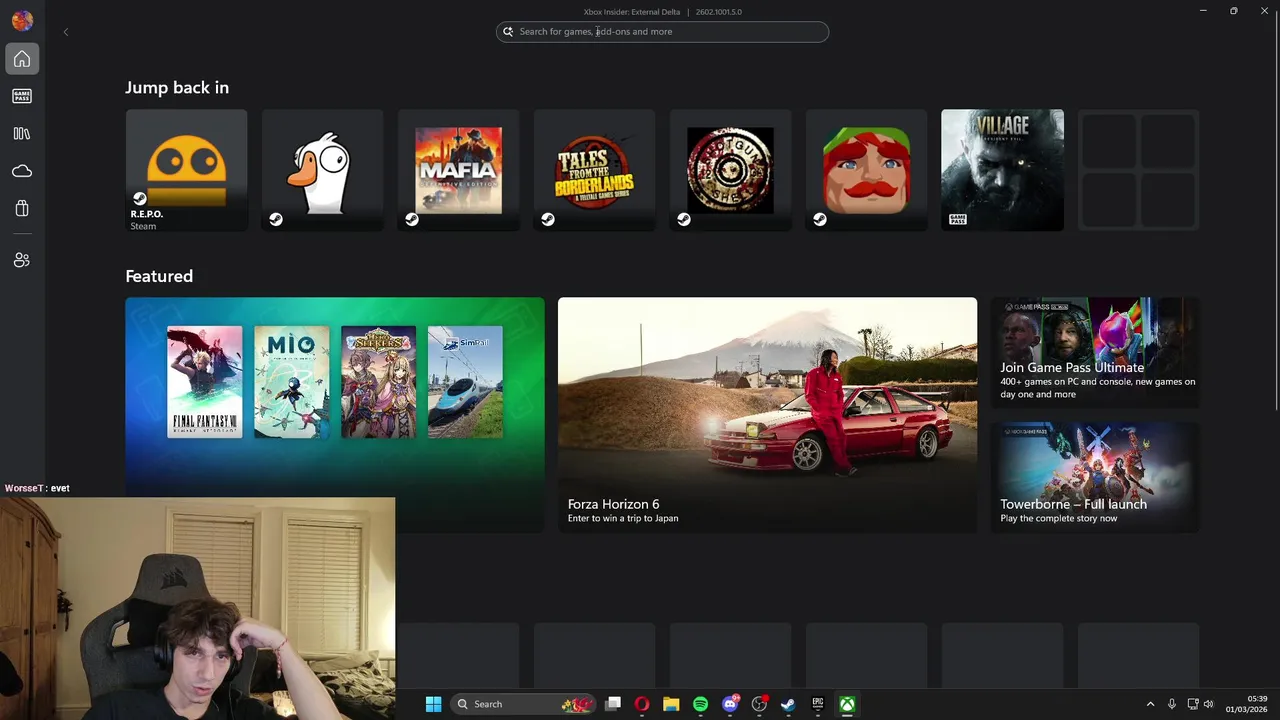Open Forza Horizon 6 featured banner

pyautogui.click(x=767, y=414)
